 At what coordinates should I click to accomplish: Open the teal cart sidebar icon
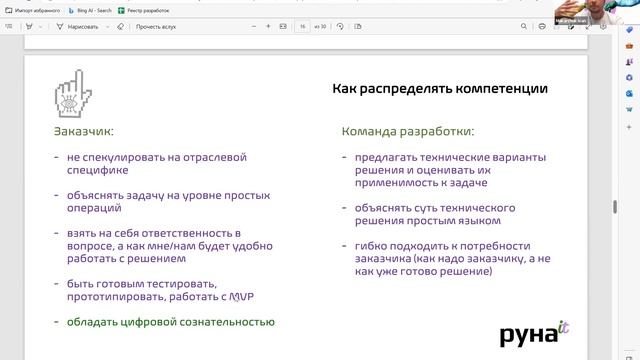[x=629, y=109]
